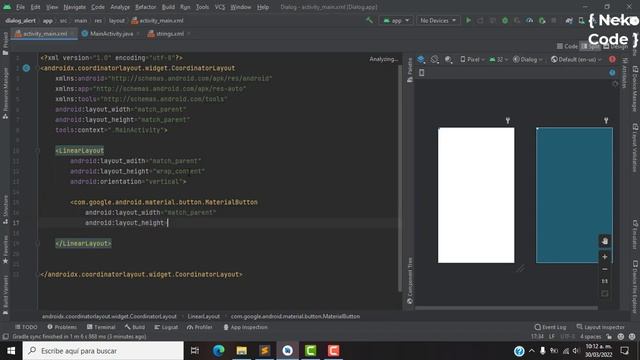Click the blue info icon in design panel

612,73
